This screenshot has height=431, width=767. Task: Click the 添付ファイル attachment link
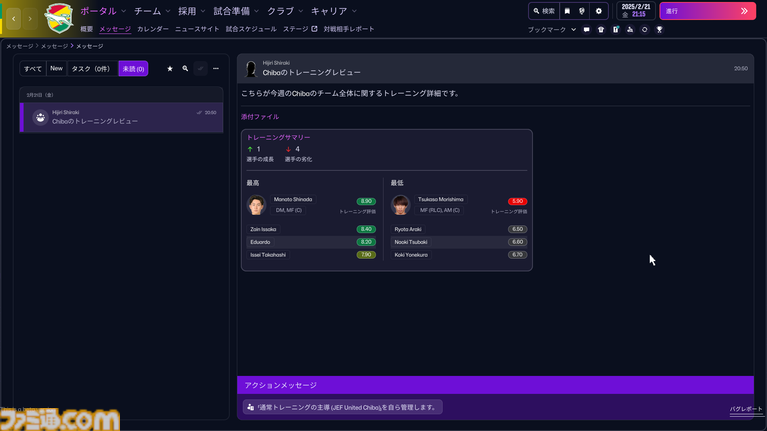[x=260, y=117]
